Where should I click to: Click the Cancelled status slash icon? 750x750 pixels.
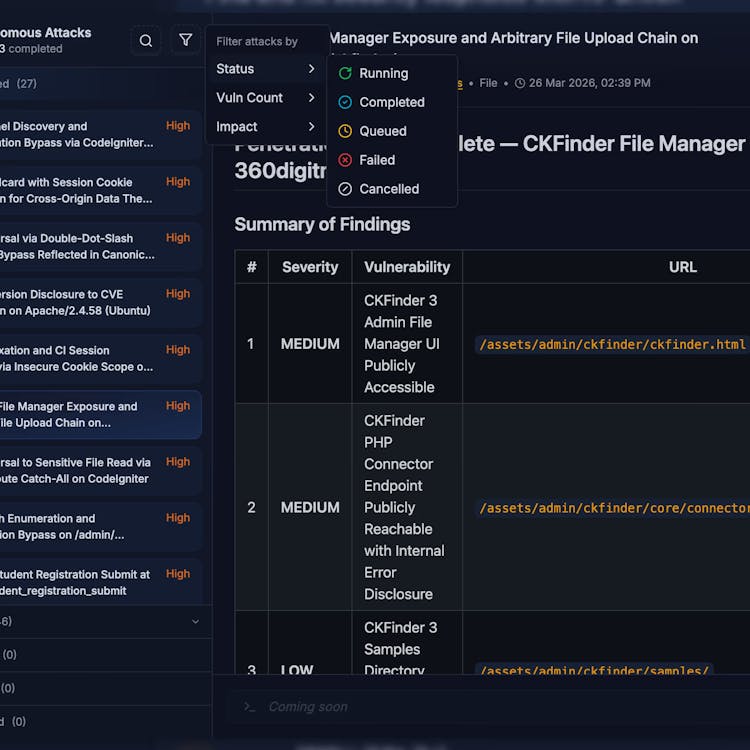[345, 189]
